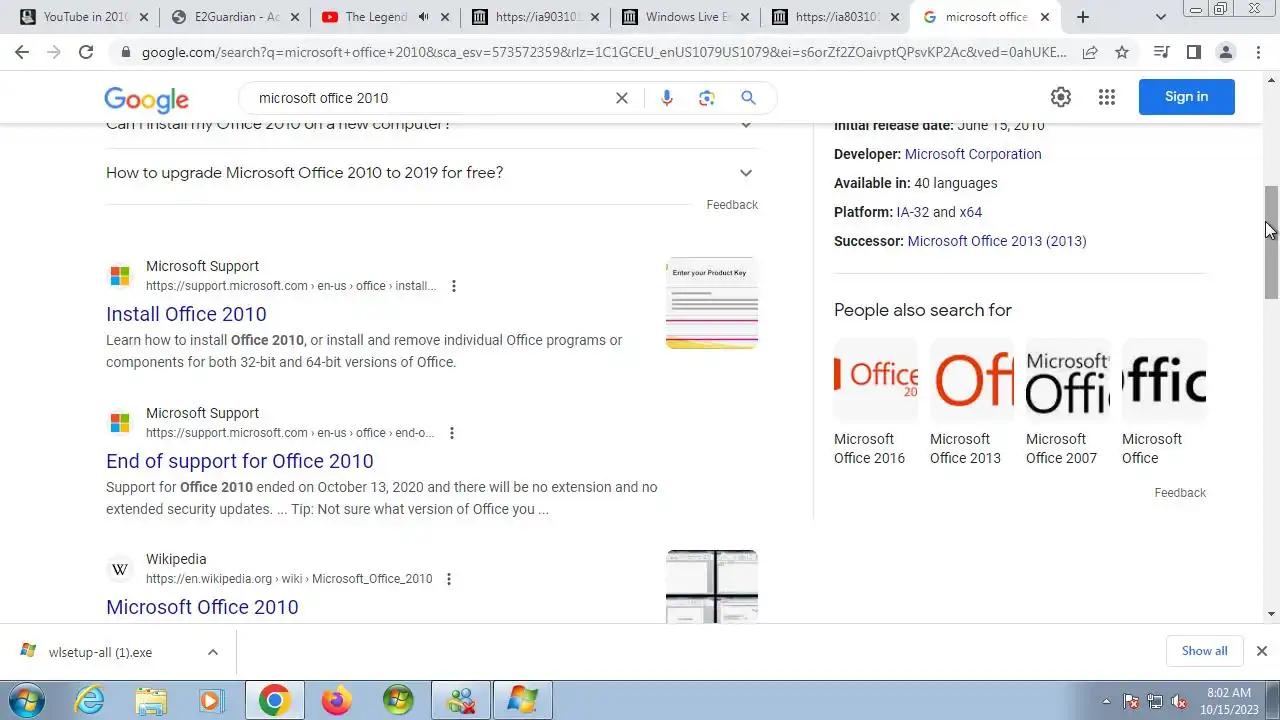The height and width of the screenshot is (720, 1280).
Task: Open a new browser tab
Action: (1083, 17)
